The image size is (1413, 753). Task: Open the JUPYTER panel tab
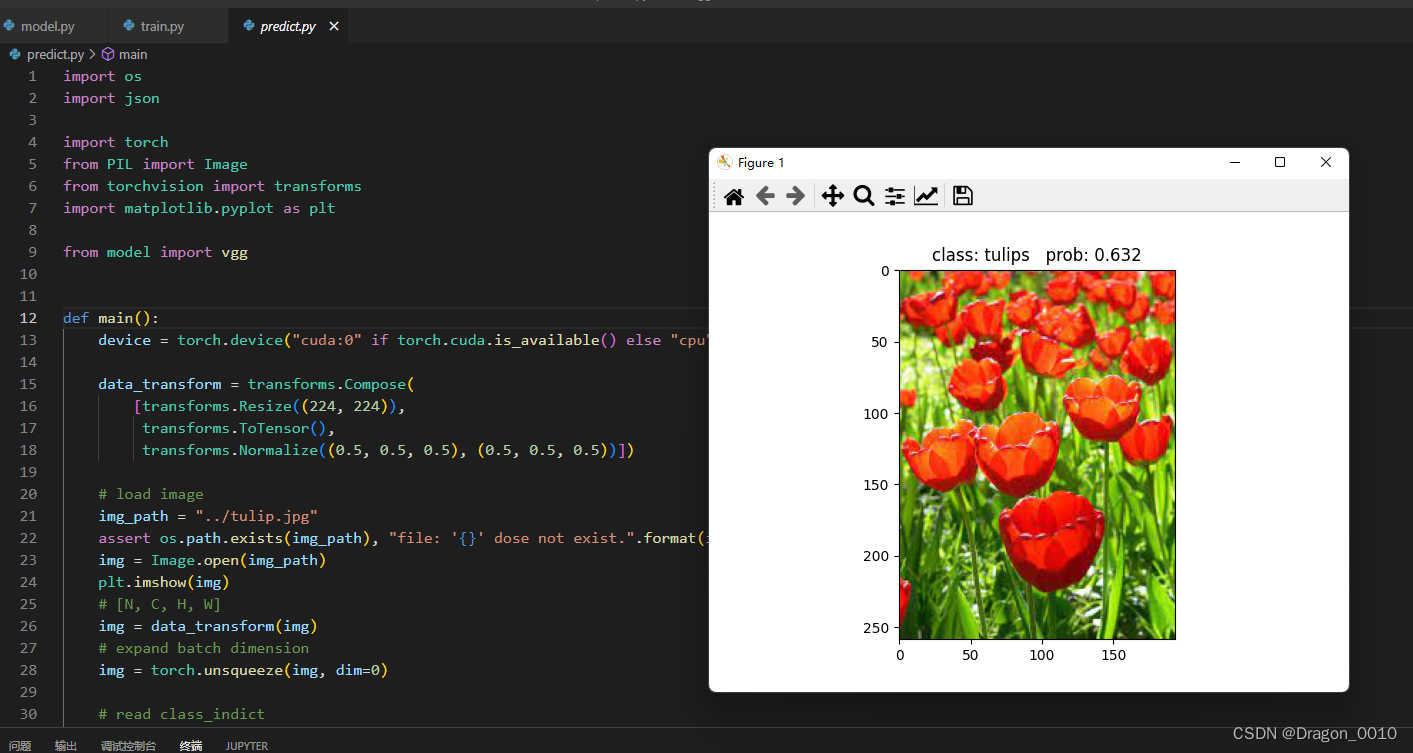(x=246, y=746)
